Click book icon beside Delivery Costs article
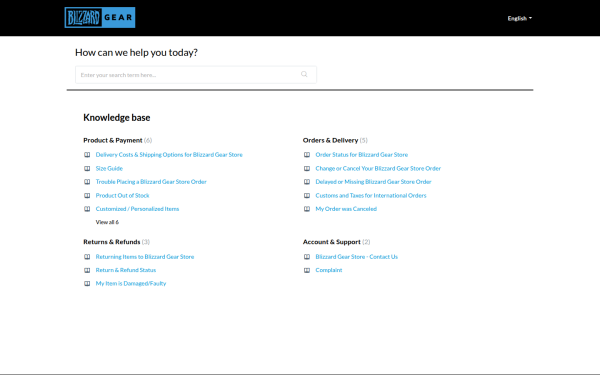Screen dimensions: 600x375 tap(87, 155)
